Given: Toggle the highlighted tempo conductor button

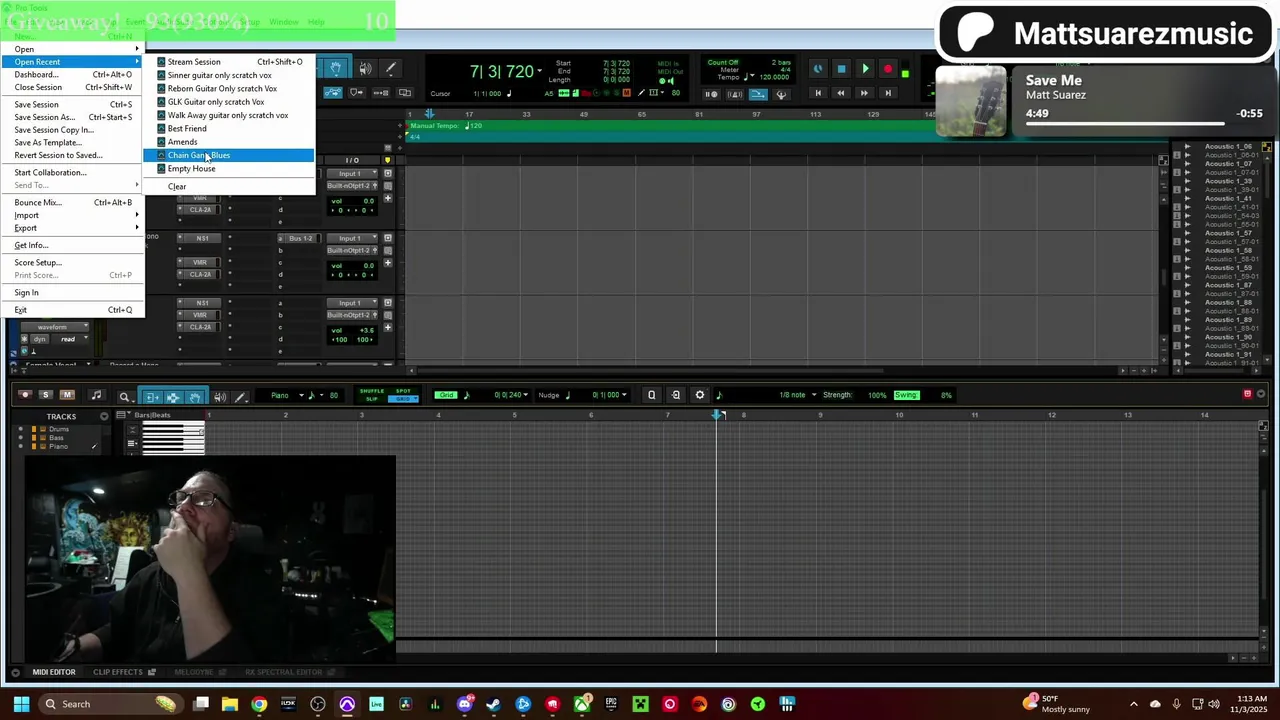Looking at the screenshot, I should click(758, 94).
